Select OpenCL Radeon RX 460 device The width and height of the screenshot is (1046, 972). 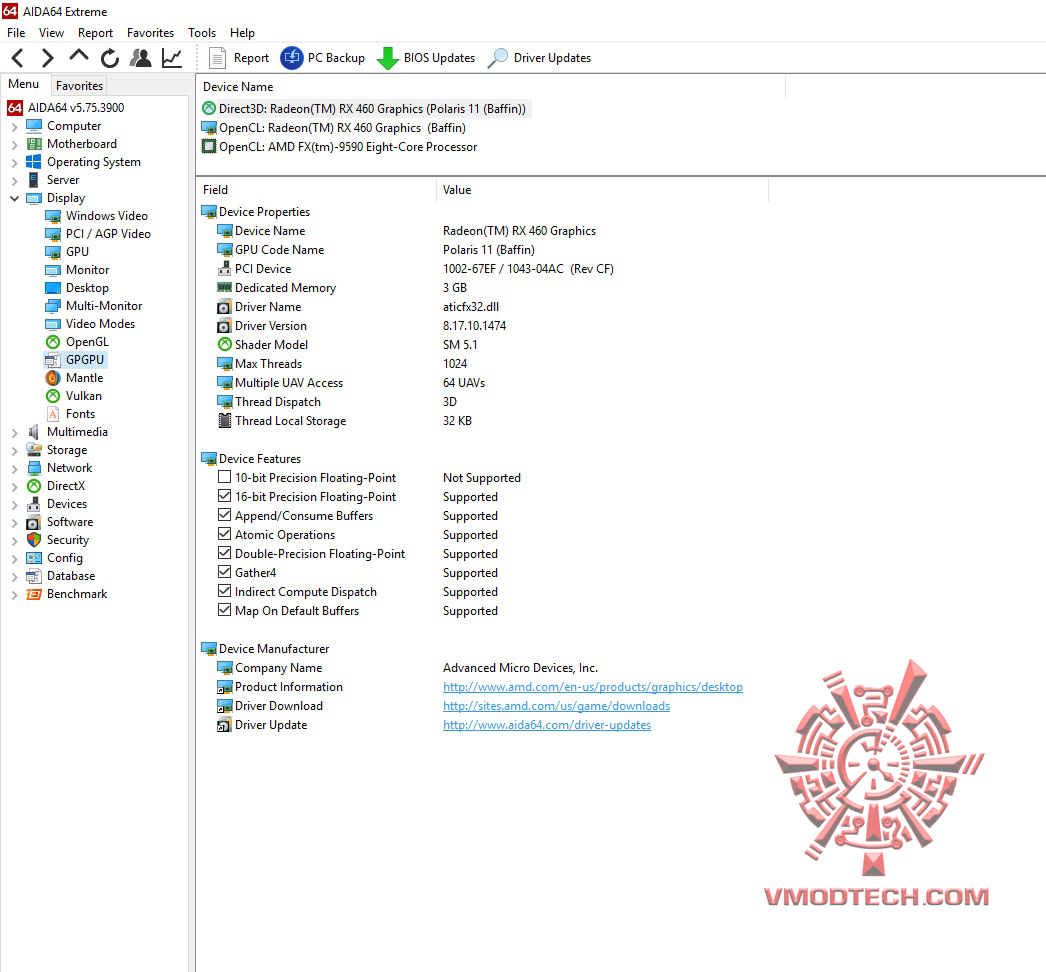[x=334, y=127]
